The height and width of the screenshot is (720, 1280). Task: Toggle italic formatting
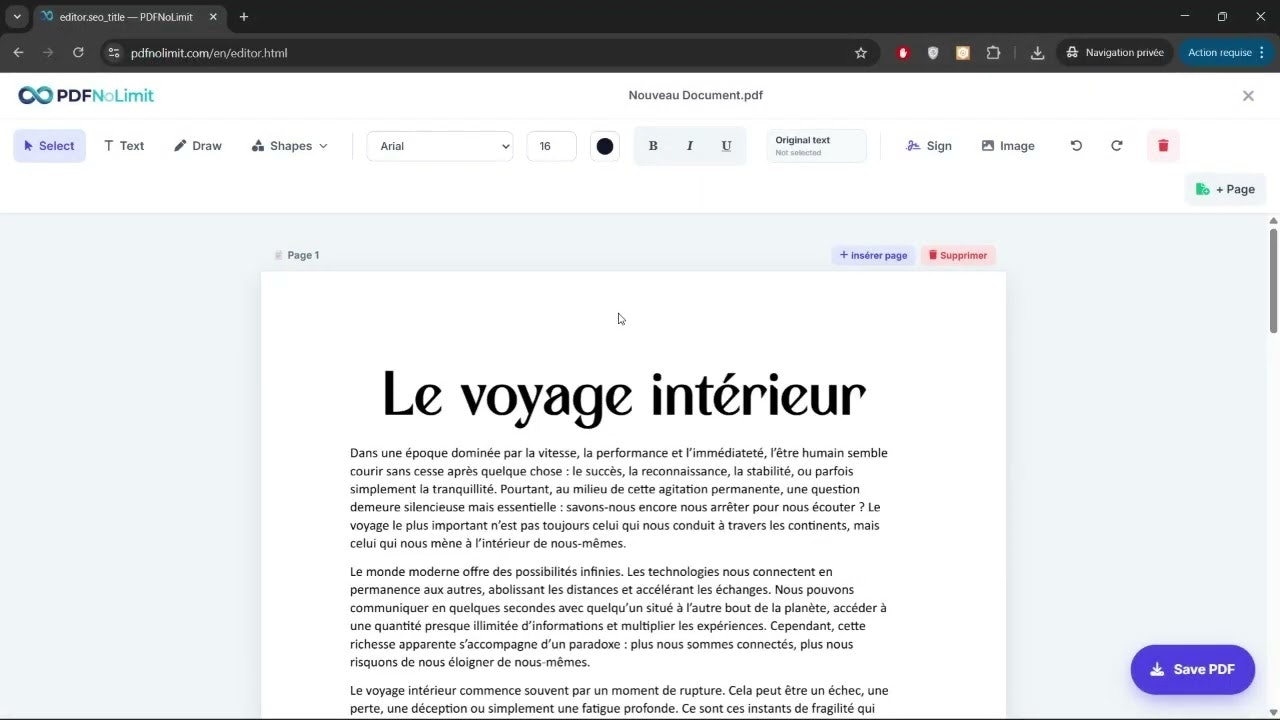690,145
